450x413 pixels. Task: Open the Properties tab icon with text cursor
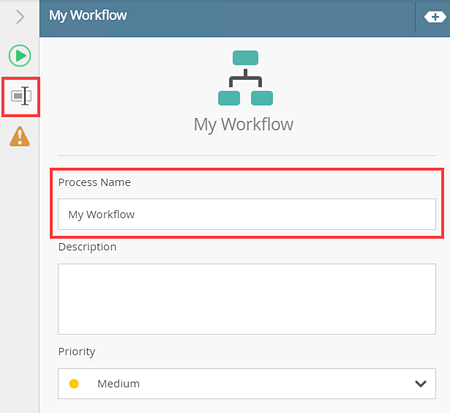(21, 96)
